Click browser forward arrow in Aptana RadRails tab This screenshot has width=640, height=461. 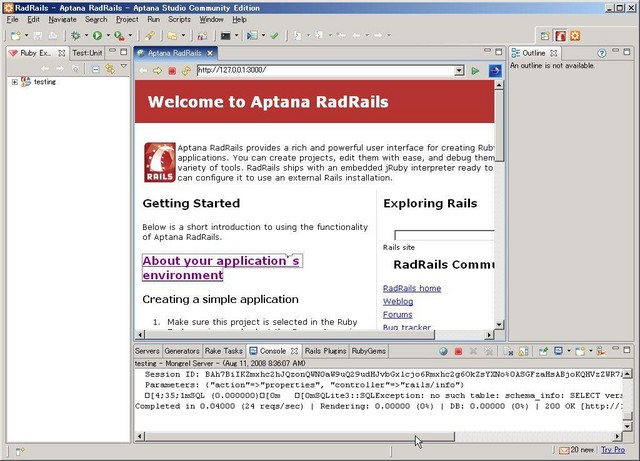pyautogui.click(x=157, y=71)
